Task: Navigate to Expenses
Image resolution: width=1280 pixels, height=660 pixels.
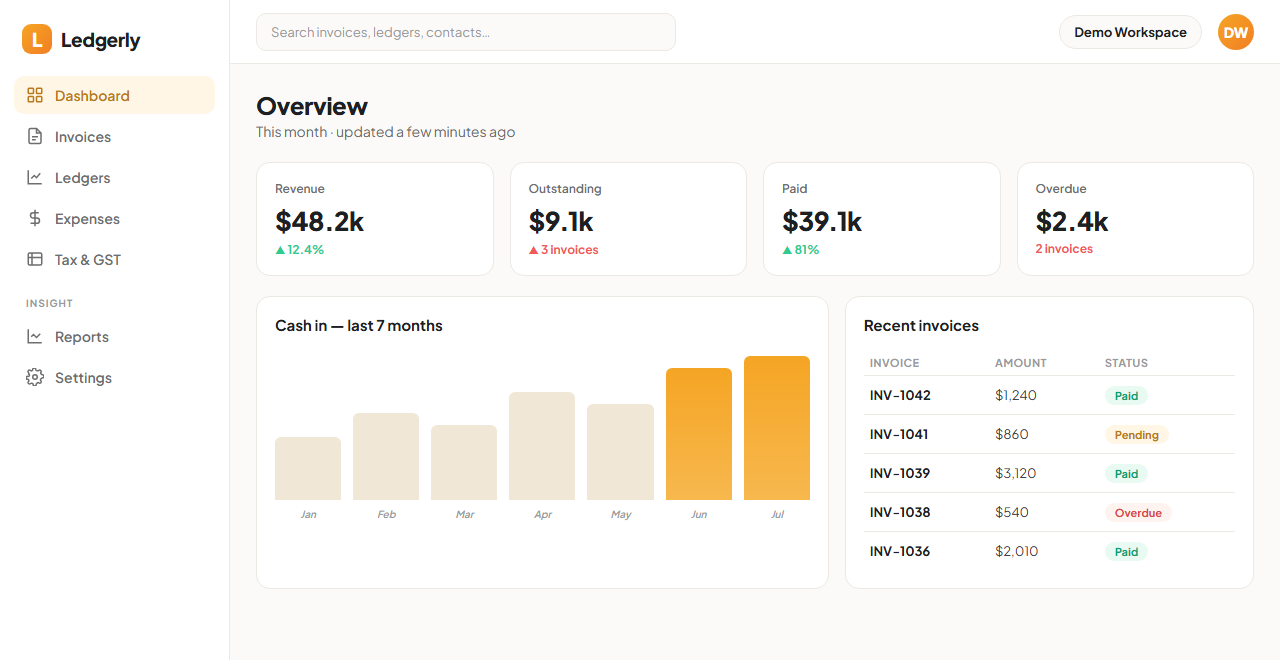Action: coord(115,218)
